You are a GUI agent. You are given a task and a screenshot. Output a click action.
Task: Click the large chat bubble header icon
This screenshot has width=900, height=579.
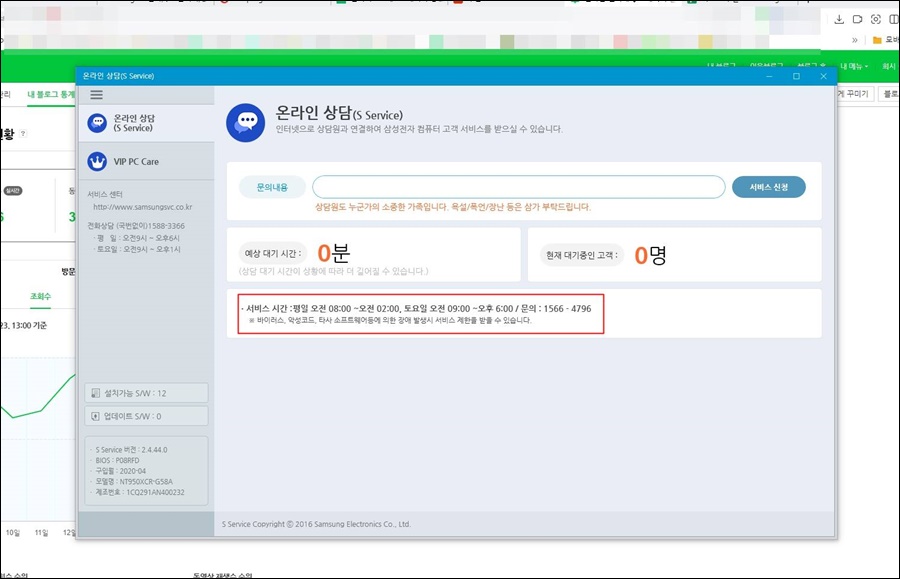point(246,123)
